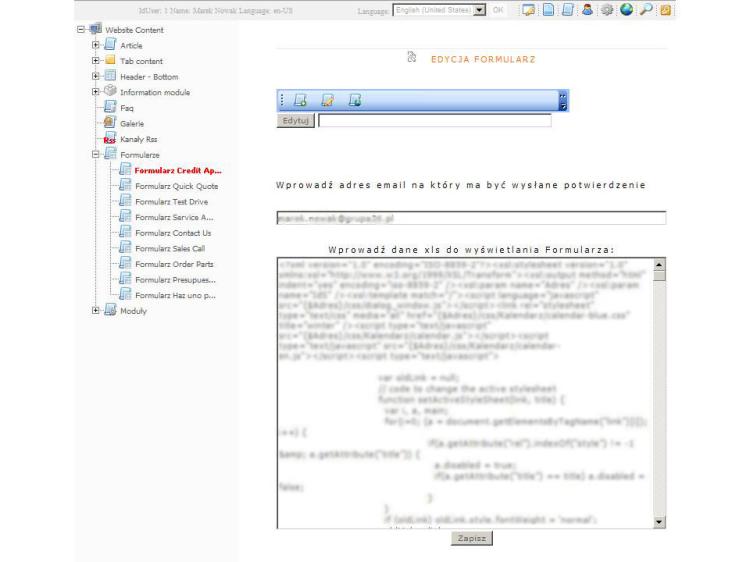This screenshot has width=750, height=562.
Task: Select Formularz Contact Us in the tree
Action: coord(173,233)
